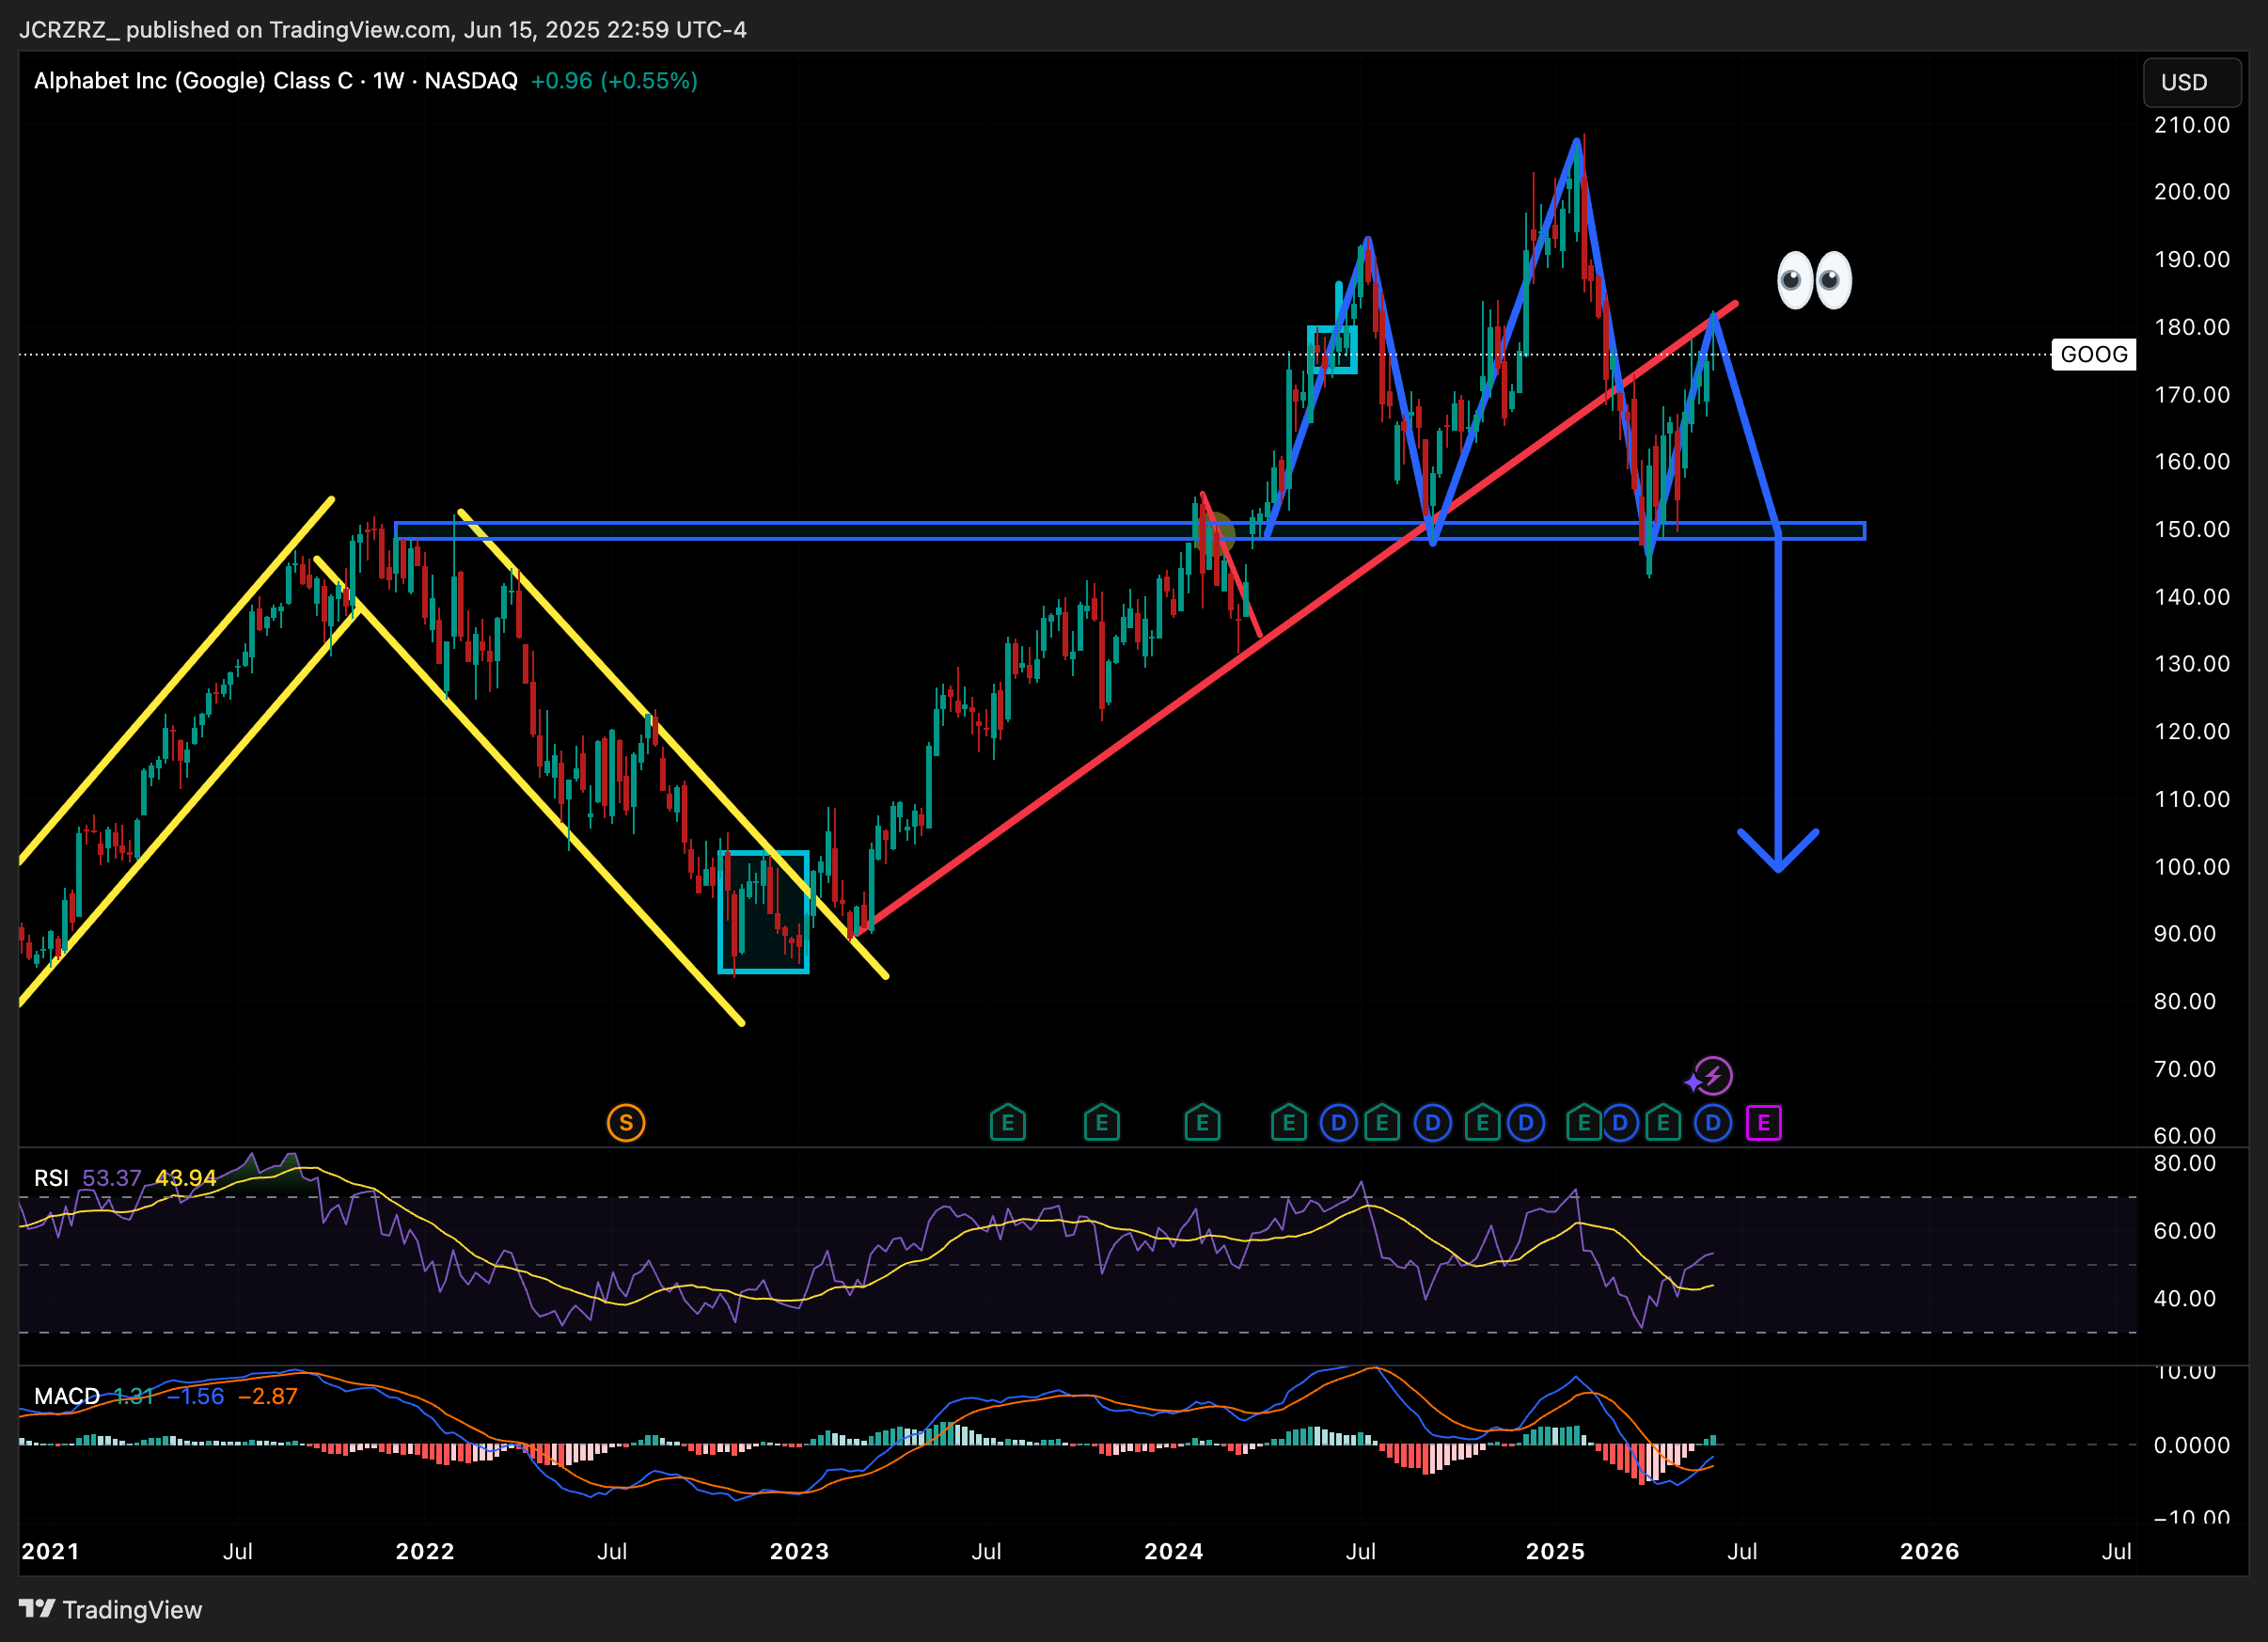Open the orange S stock split marker
Viewport: 2268px width, 1642px height.
(x=626, y=1123)
